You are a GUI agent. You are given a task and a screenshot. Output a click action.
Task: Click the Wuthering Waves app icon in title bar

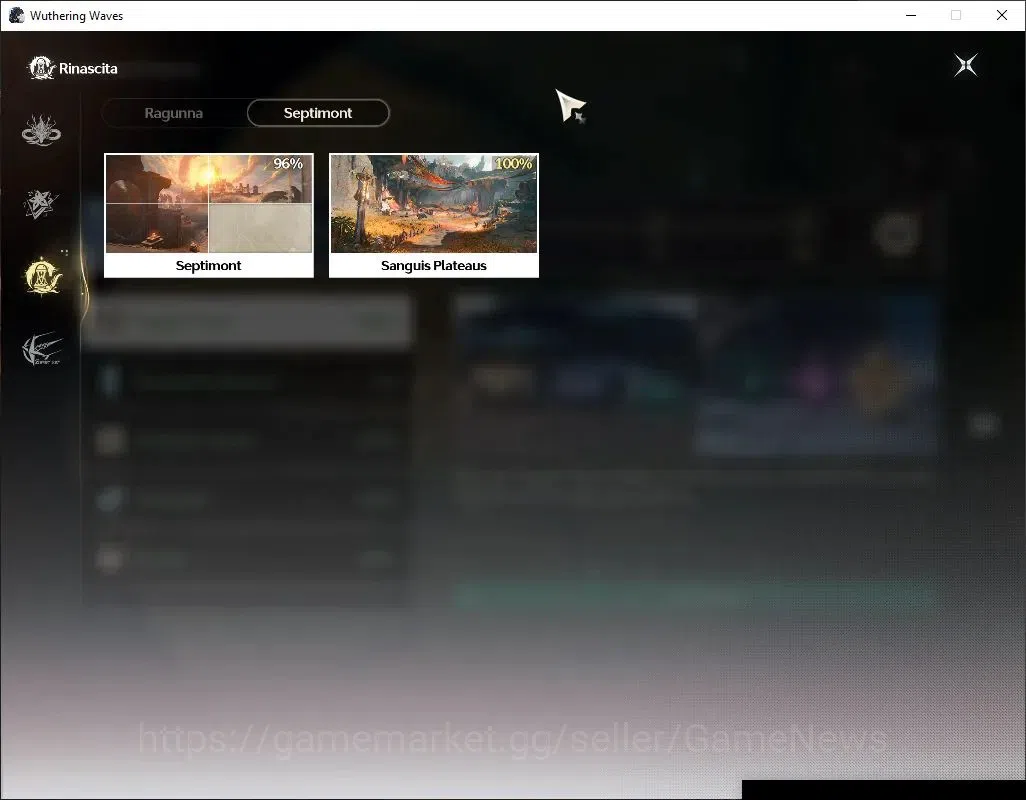coord(16,15)
